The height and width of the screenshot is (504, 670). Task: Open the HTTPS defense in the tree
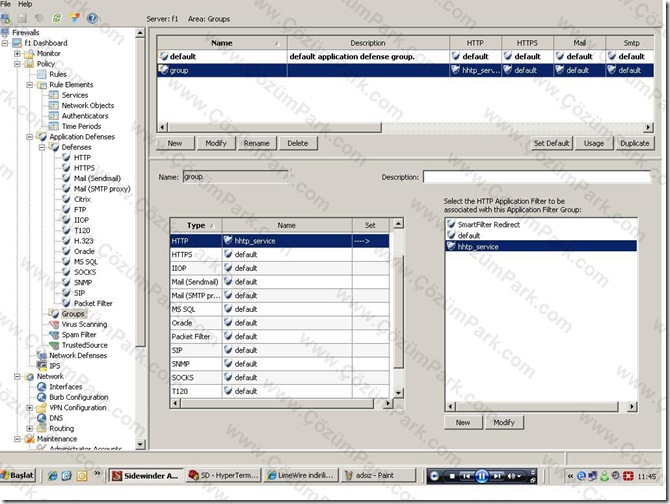(x=84, y=168)
